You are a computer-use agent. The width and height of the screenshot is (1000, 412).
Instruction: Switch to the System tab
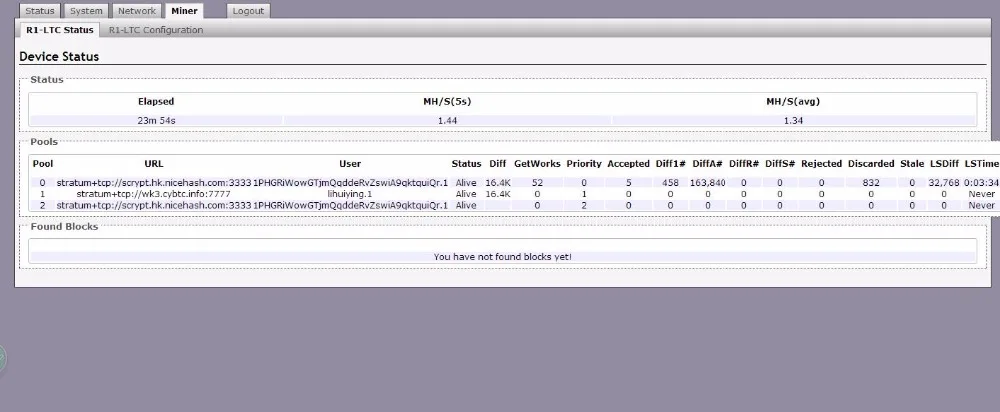(86, 11)
